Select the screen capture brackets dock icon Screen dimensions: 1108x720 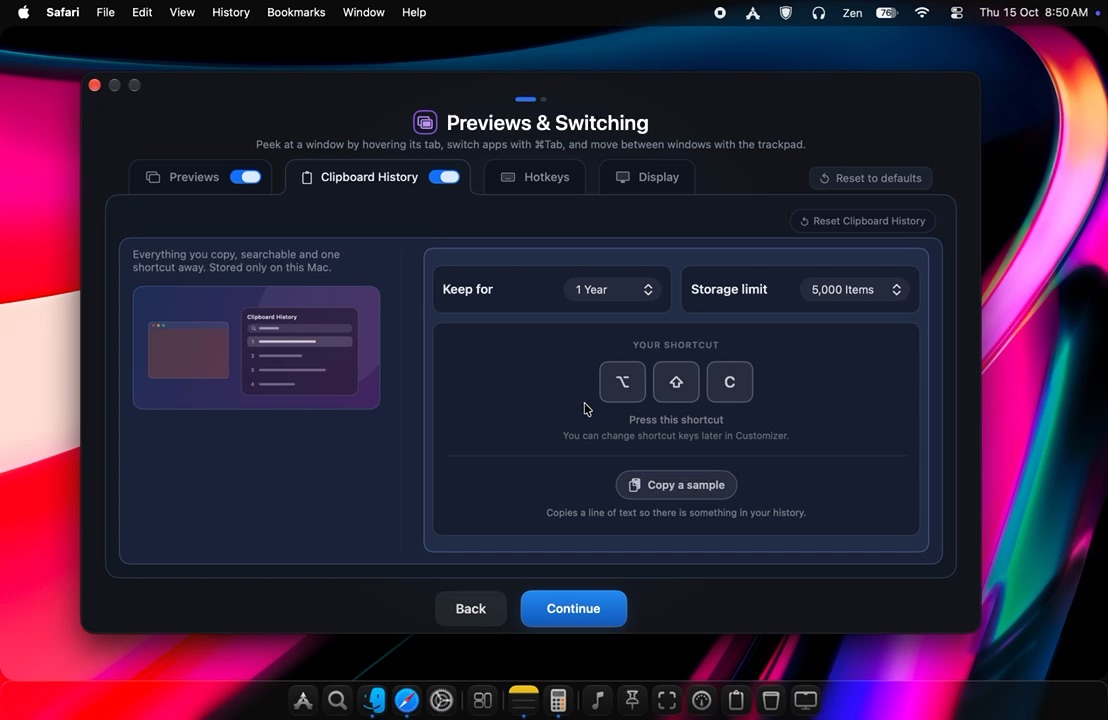(x=667, y=700)
